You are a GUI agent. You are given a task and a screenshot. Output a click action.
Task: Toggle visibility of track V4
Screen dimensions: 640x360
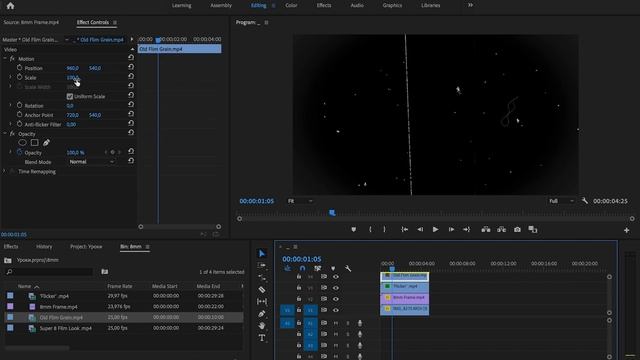pos(336,277)
